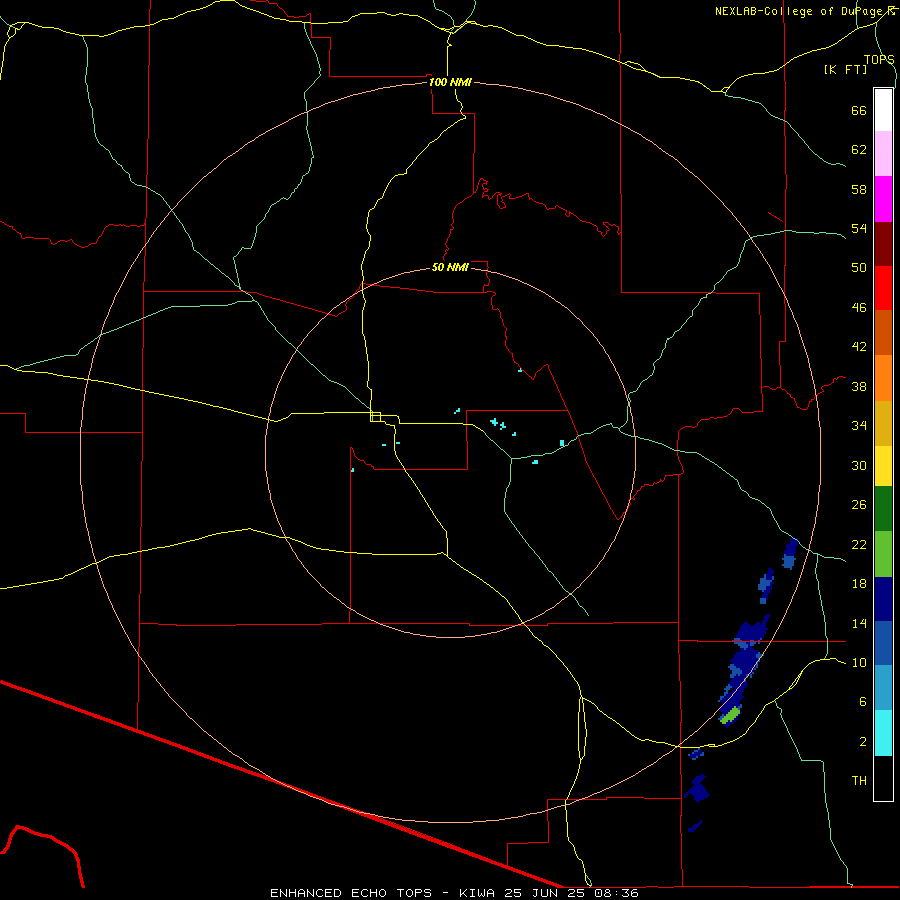
Task: Click the black TH threshold swatch
Action: click(883, 777)
